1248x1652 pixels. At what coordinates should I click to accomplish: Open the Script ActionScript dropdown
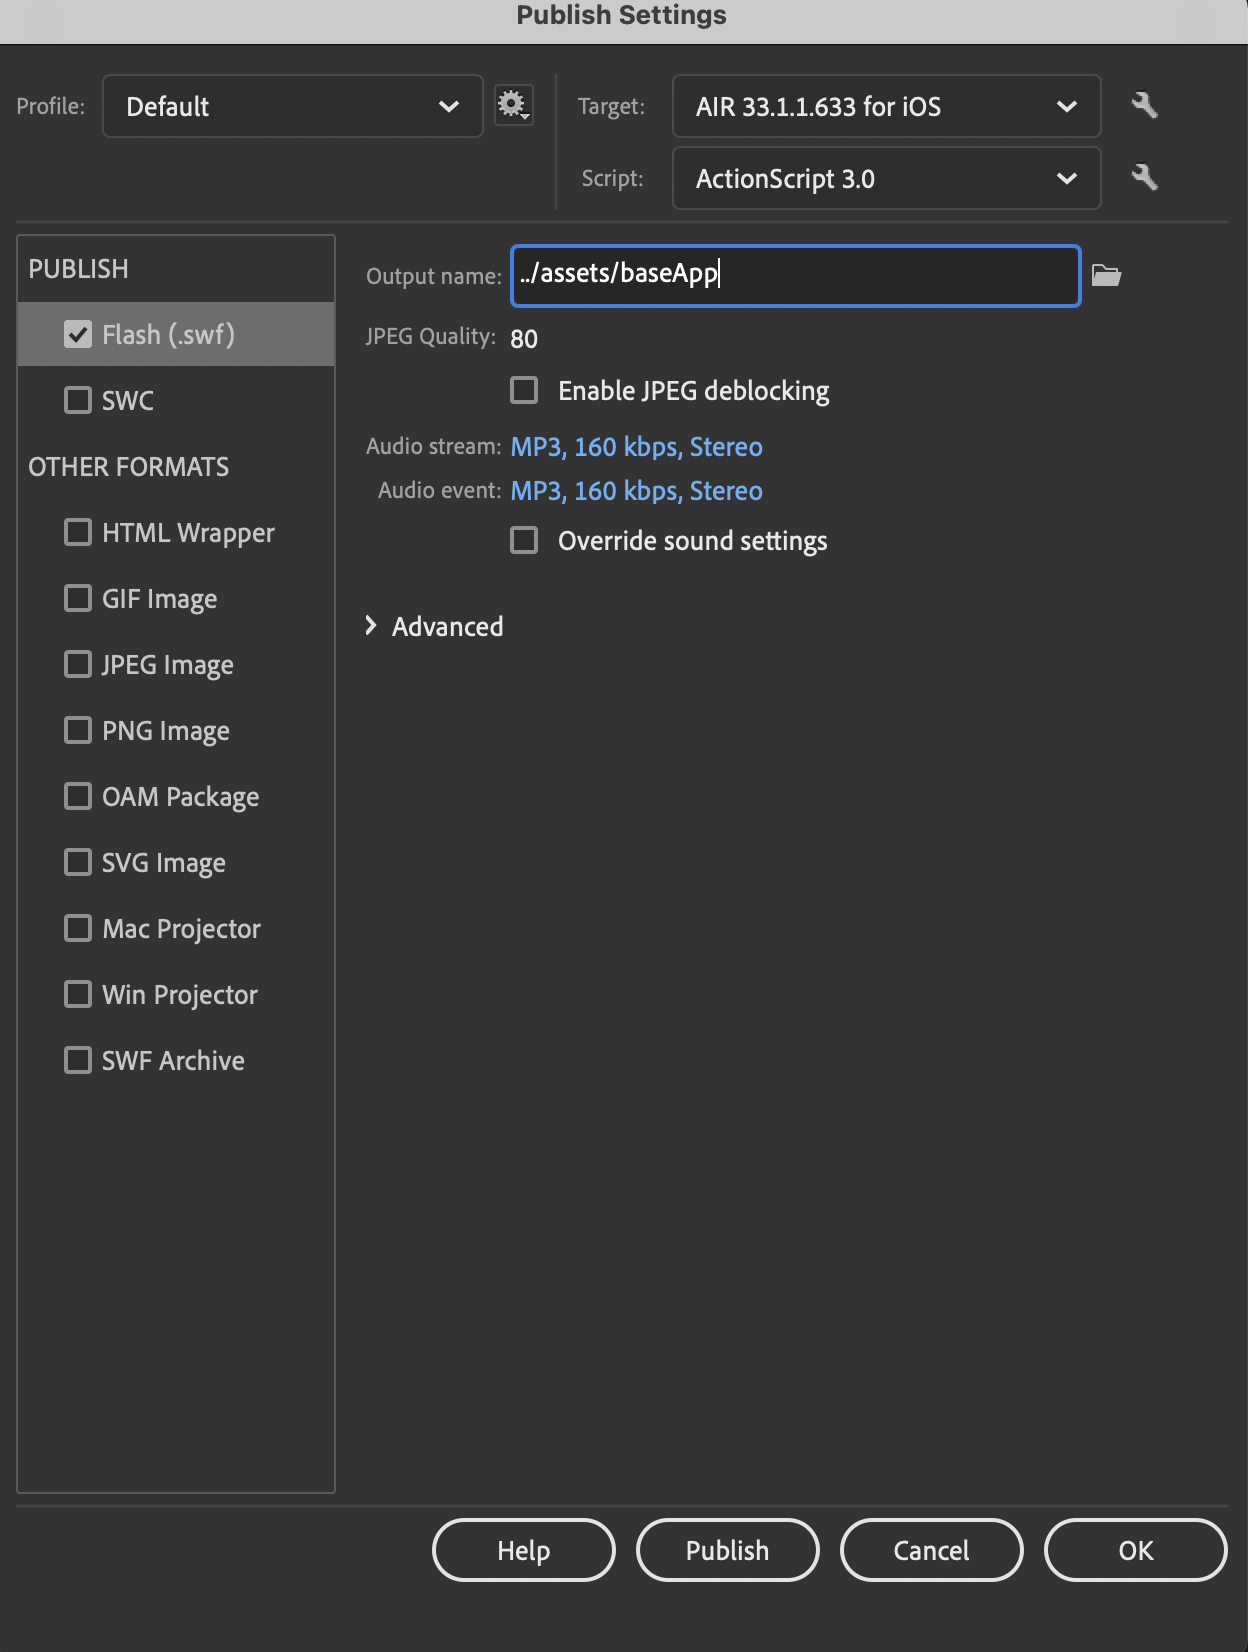click(886, 178)
